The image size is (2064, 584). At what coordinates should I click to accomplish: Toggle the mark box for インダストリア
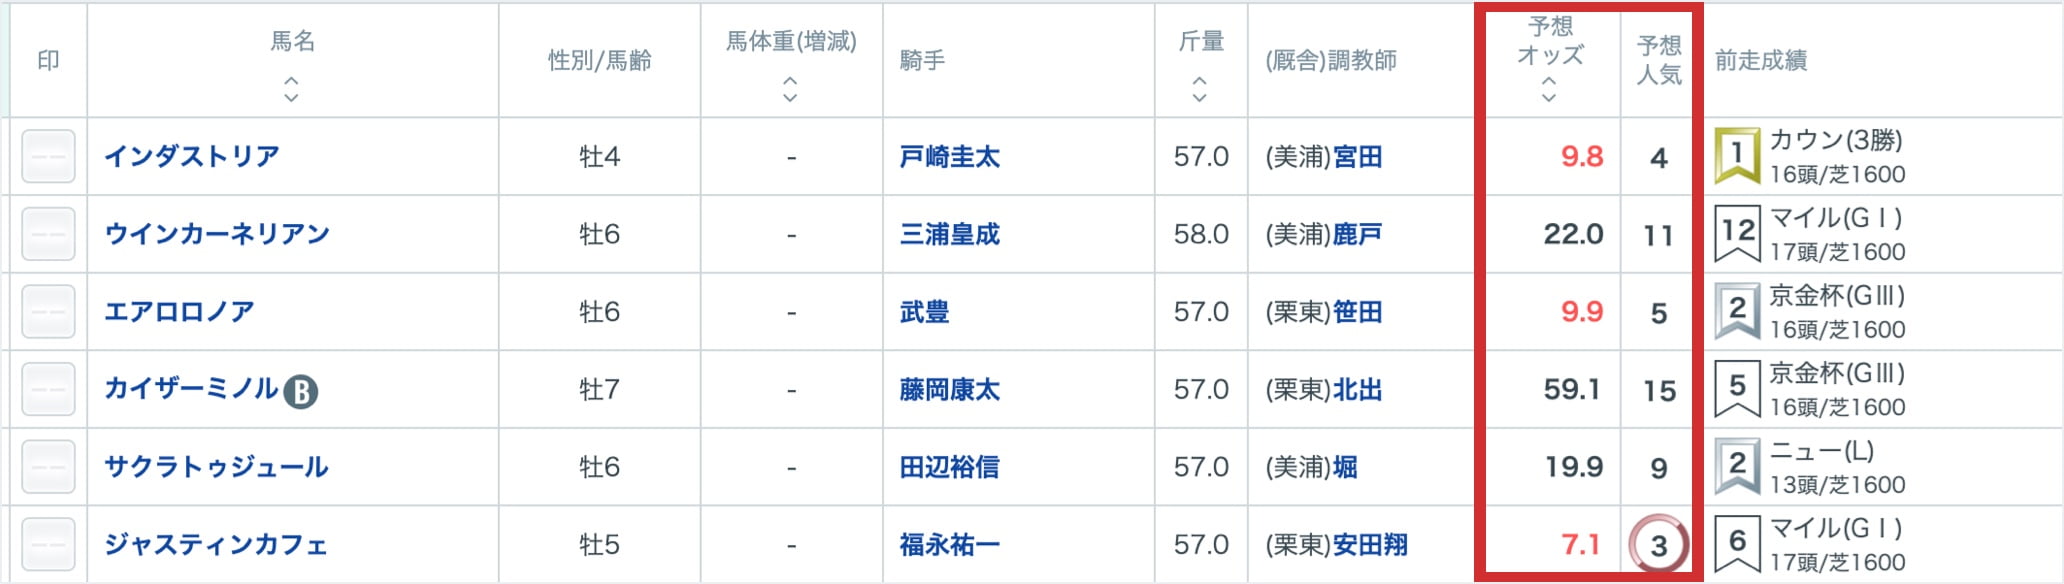point(48,156)
